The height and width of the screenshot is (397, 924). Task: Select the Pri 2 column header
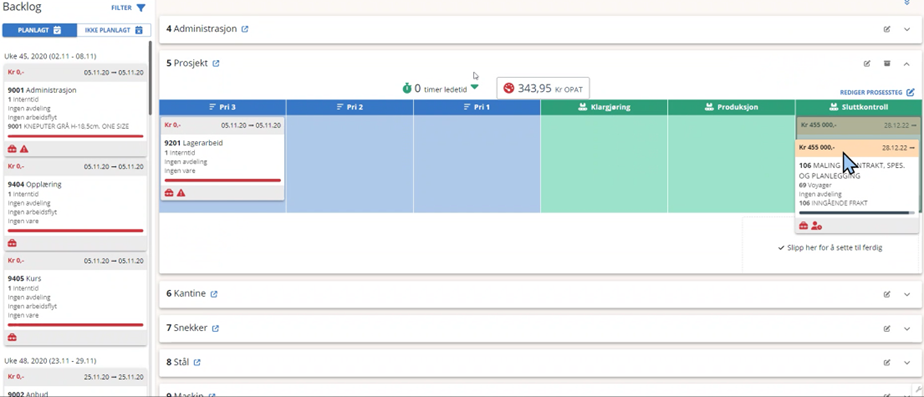tap(349, 107)
